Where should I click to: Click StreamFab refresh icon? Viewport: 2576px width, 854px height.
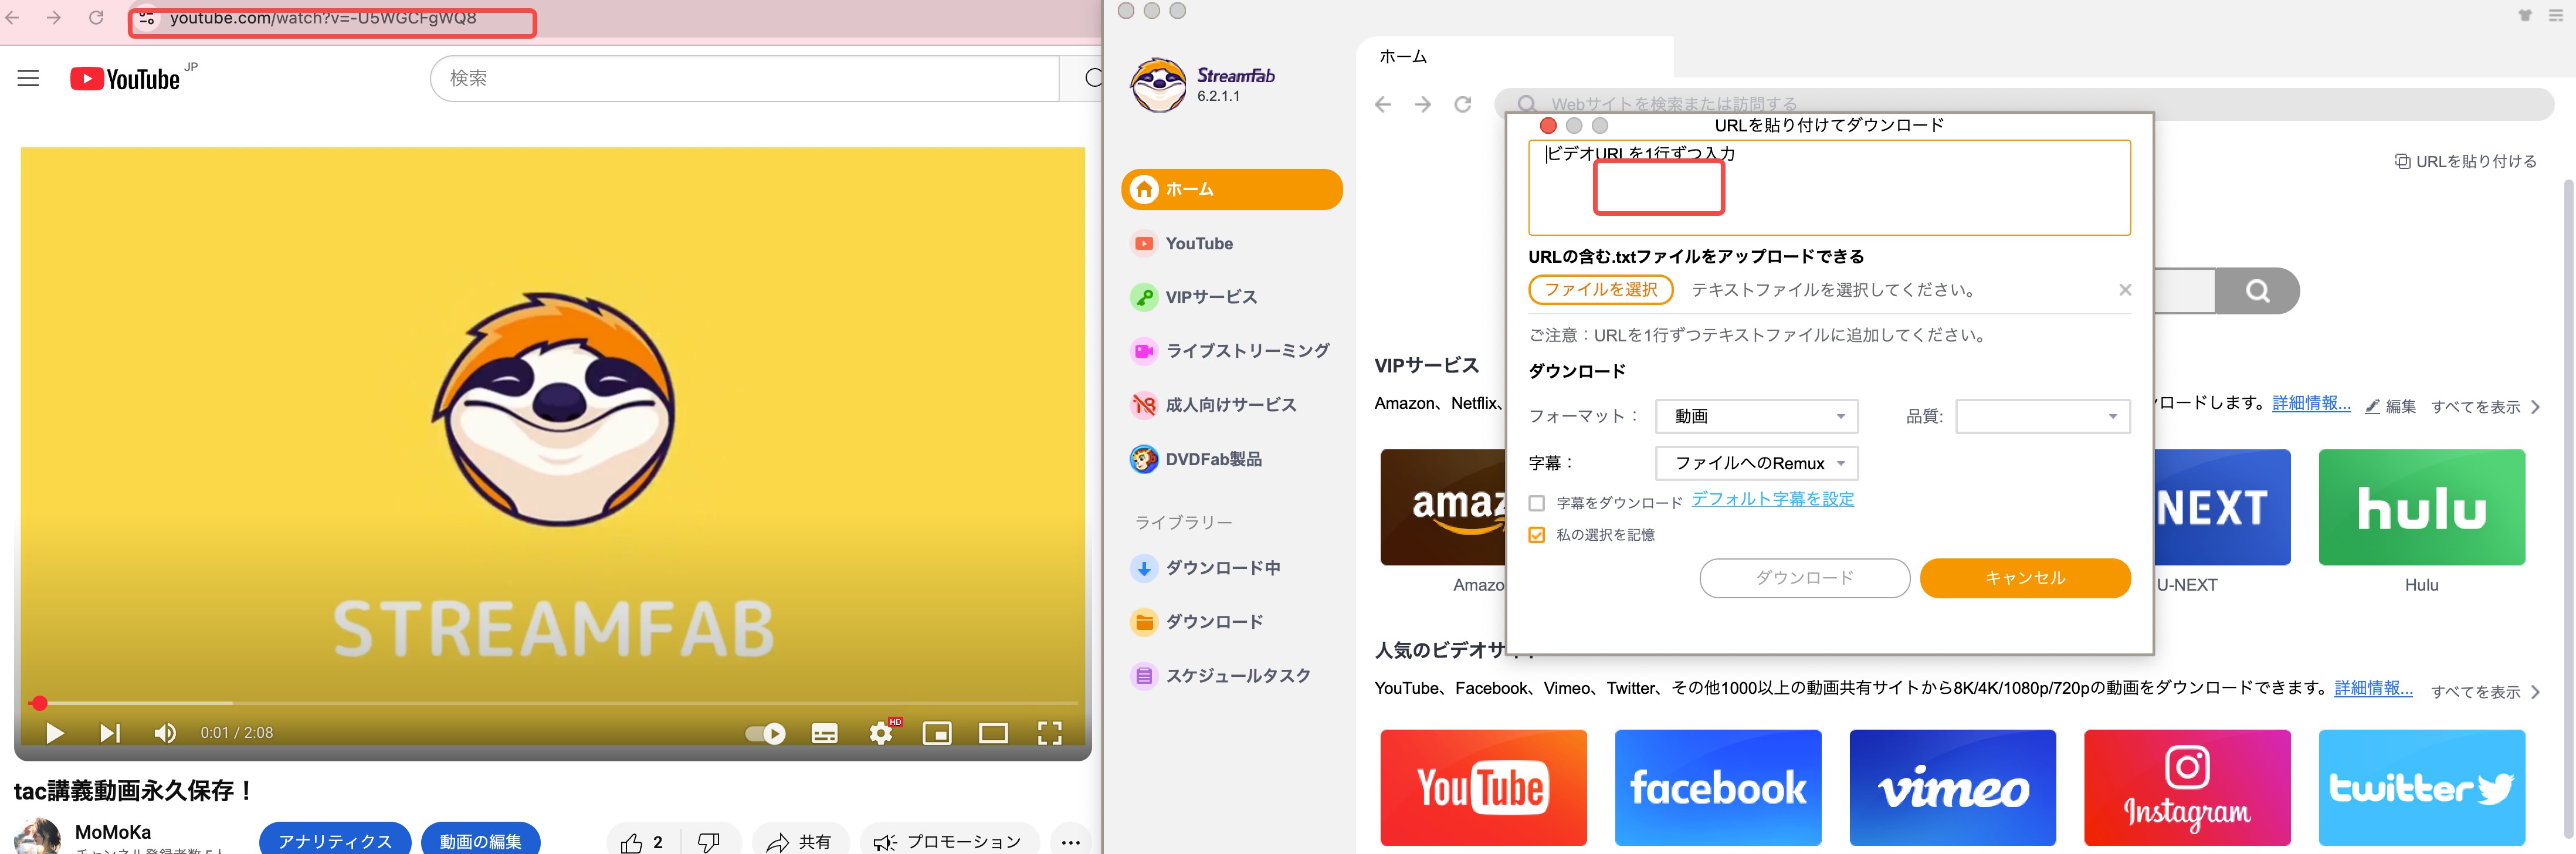coord(1463,104)
